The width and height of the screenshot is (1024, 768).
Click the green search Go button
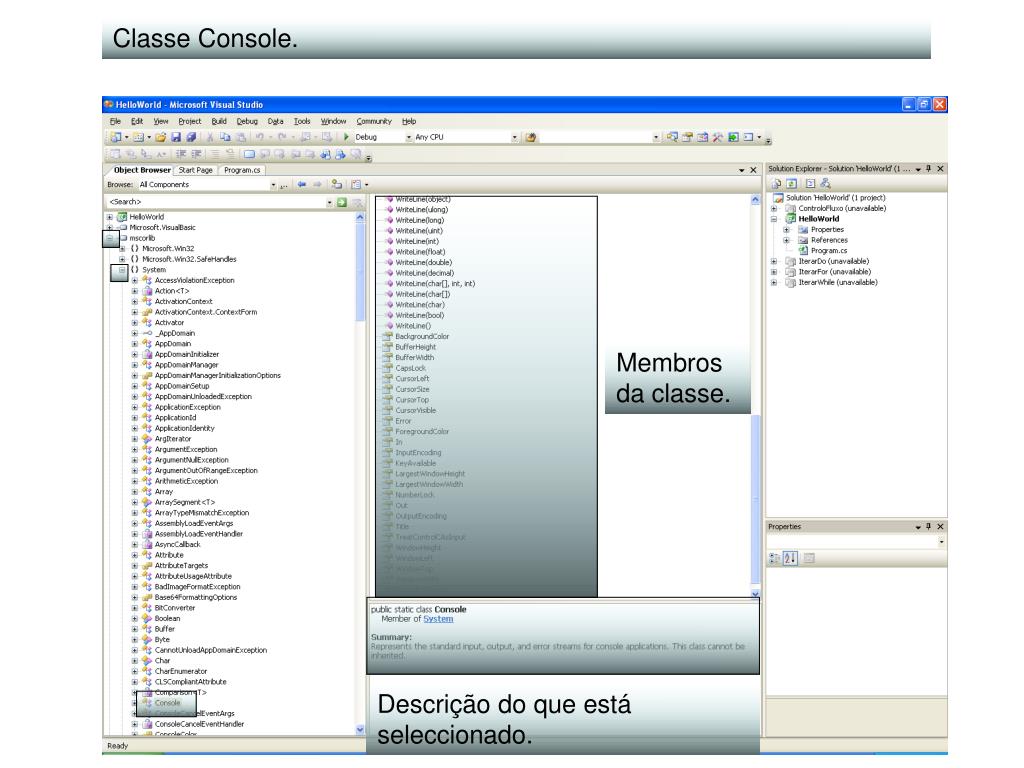(342, 202)
